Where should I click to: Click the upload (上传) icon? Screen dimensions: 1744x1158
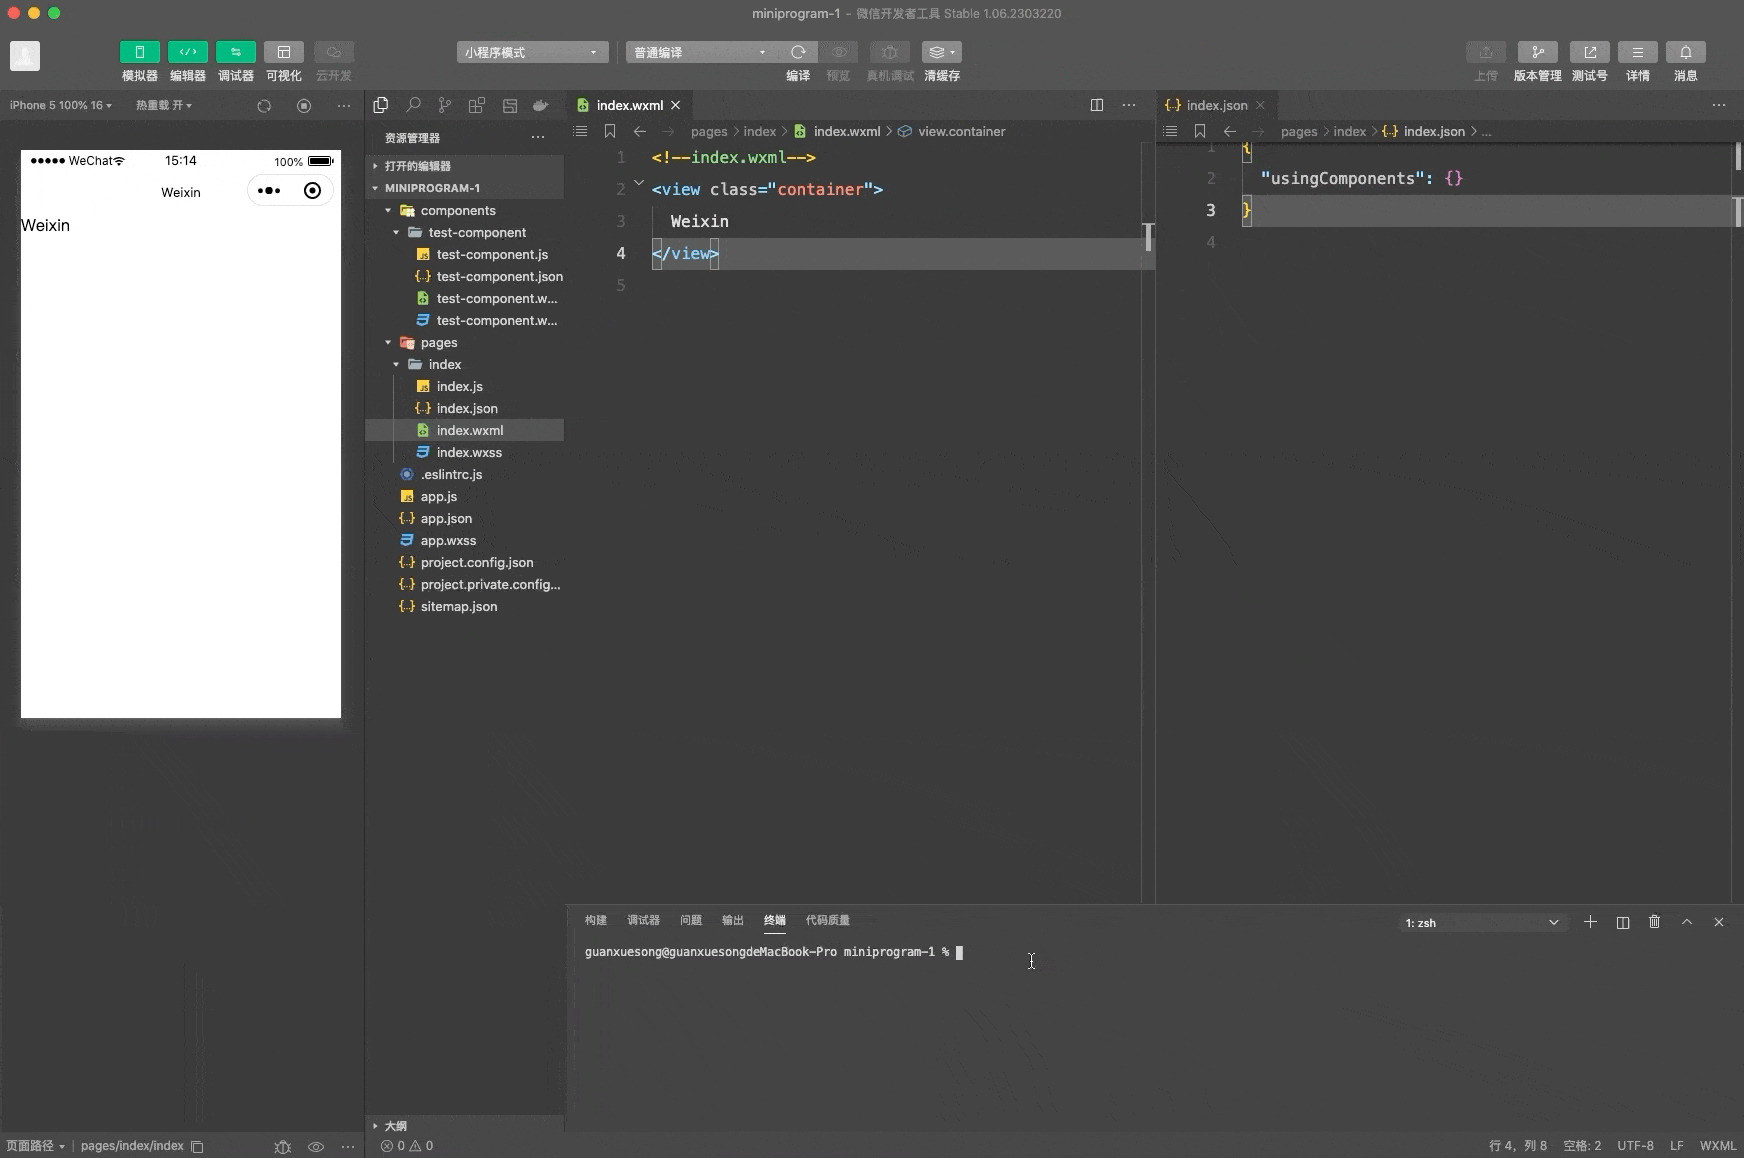coord(1486,52)
